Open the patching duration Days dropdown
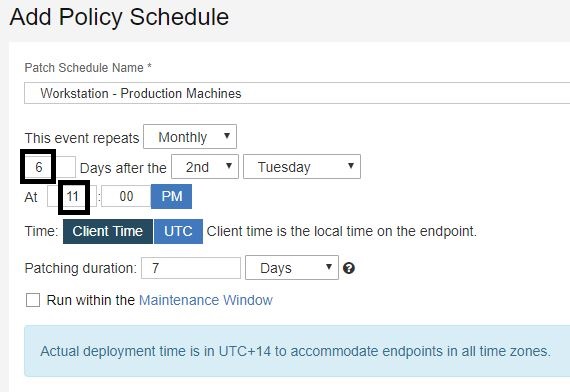The height and width of the screenshot is (392, 570). (292, 268)
